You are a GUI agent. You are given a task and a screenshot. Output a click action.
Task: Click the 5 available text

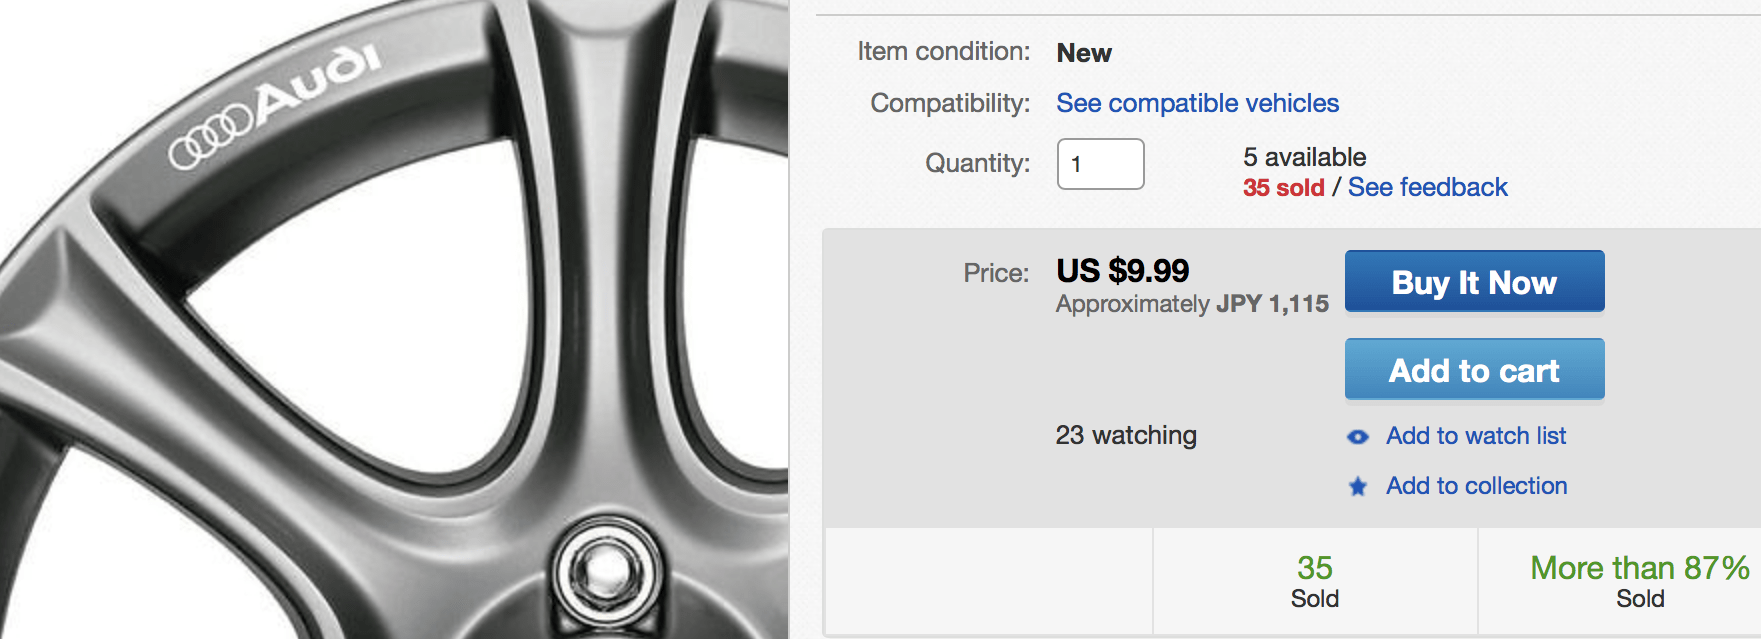pos(1304,157)
